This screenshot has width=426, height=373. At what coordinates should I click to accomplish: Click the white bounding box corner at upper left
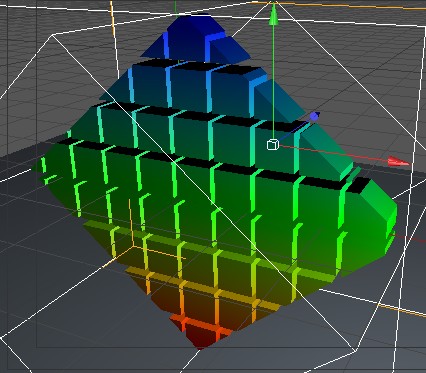pyautogui.click(x=51, y=35)
